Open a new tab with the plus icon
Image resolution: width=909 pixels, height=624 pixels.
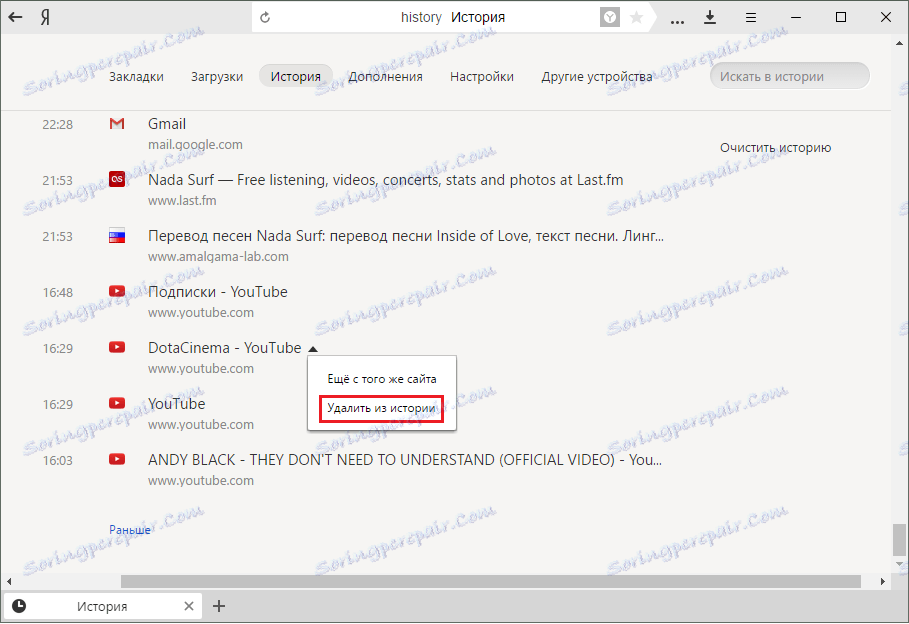(x=219, y=607)
